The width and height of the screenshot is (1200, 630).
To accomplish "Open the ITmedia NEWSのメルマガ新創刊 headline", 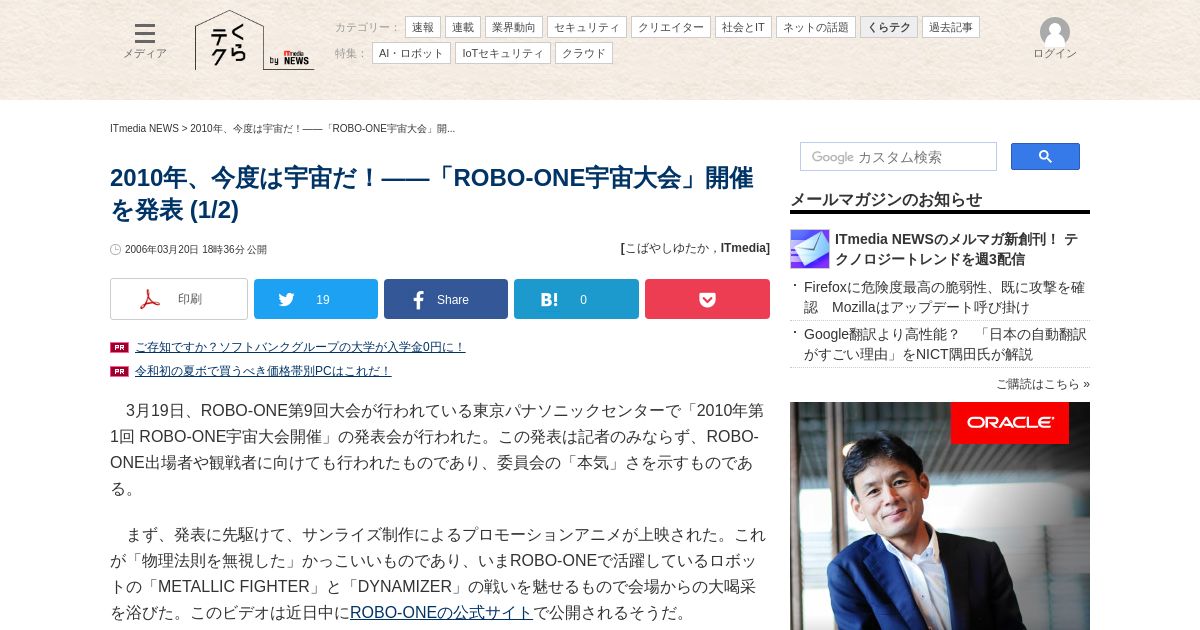I will 957,249.
